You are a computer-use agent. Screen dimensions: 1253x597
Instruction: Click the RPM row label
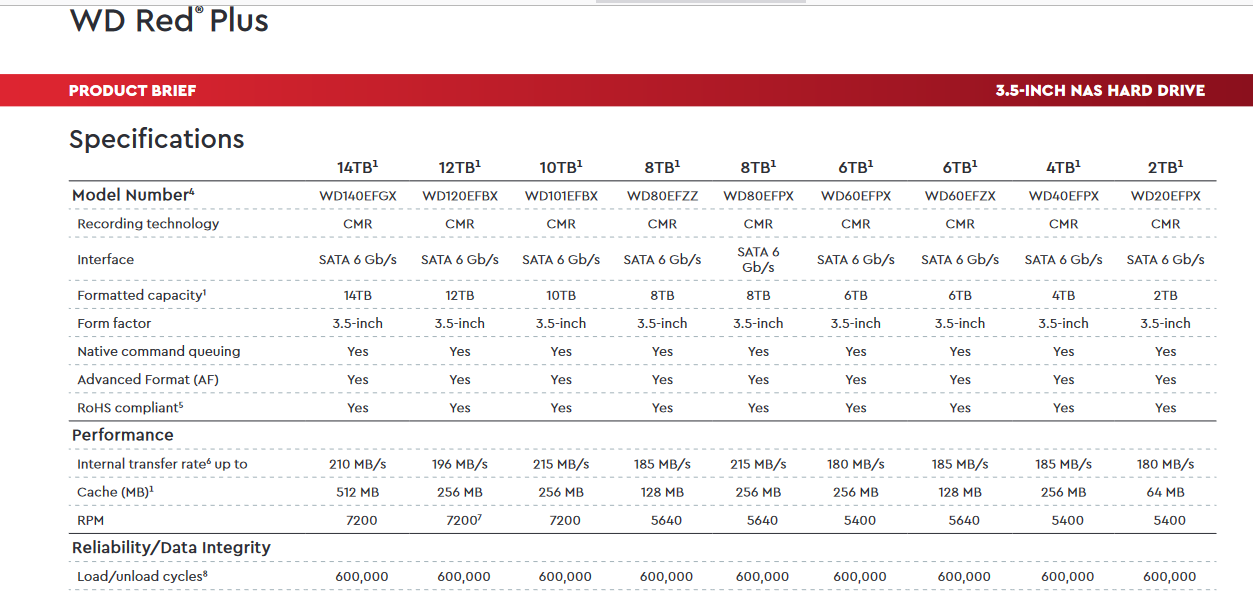point(91,520)
